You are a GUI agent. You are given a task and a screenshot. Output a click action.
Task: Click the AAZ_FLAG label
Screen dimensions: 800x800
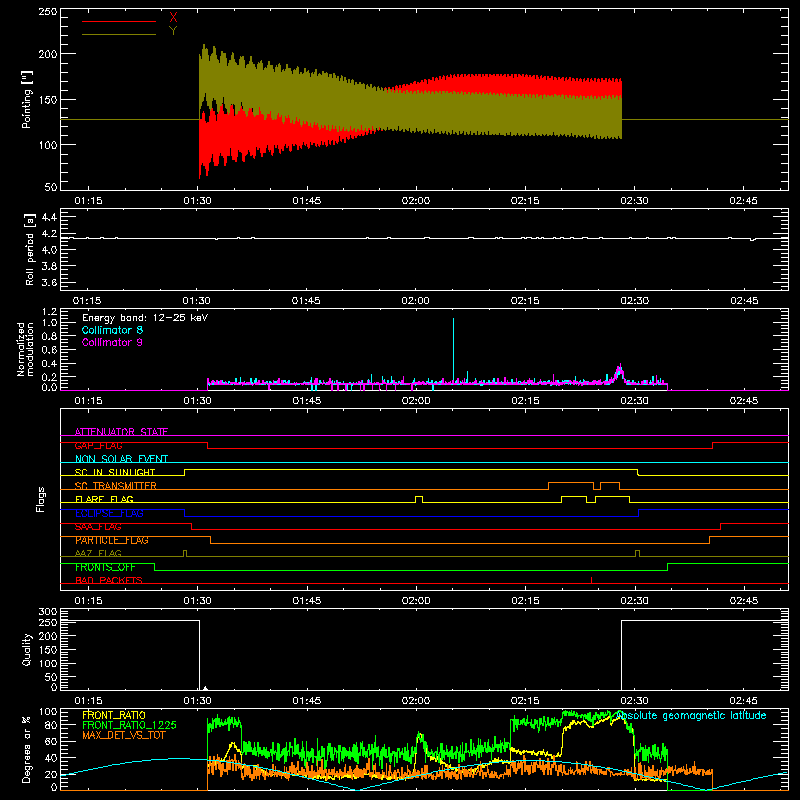98,554
